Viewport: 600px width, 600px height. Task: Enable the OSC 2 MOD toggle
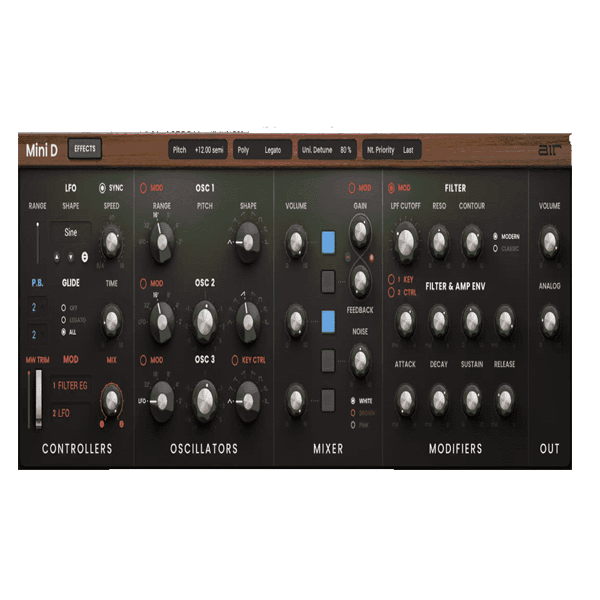tap(143, 283)
